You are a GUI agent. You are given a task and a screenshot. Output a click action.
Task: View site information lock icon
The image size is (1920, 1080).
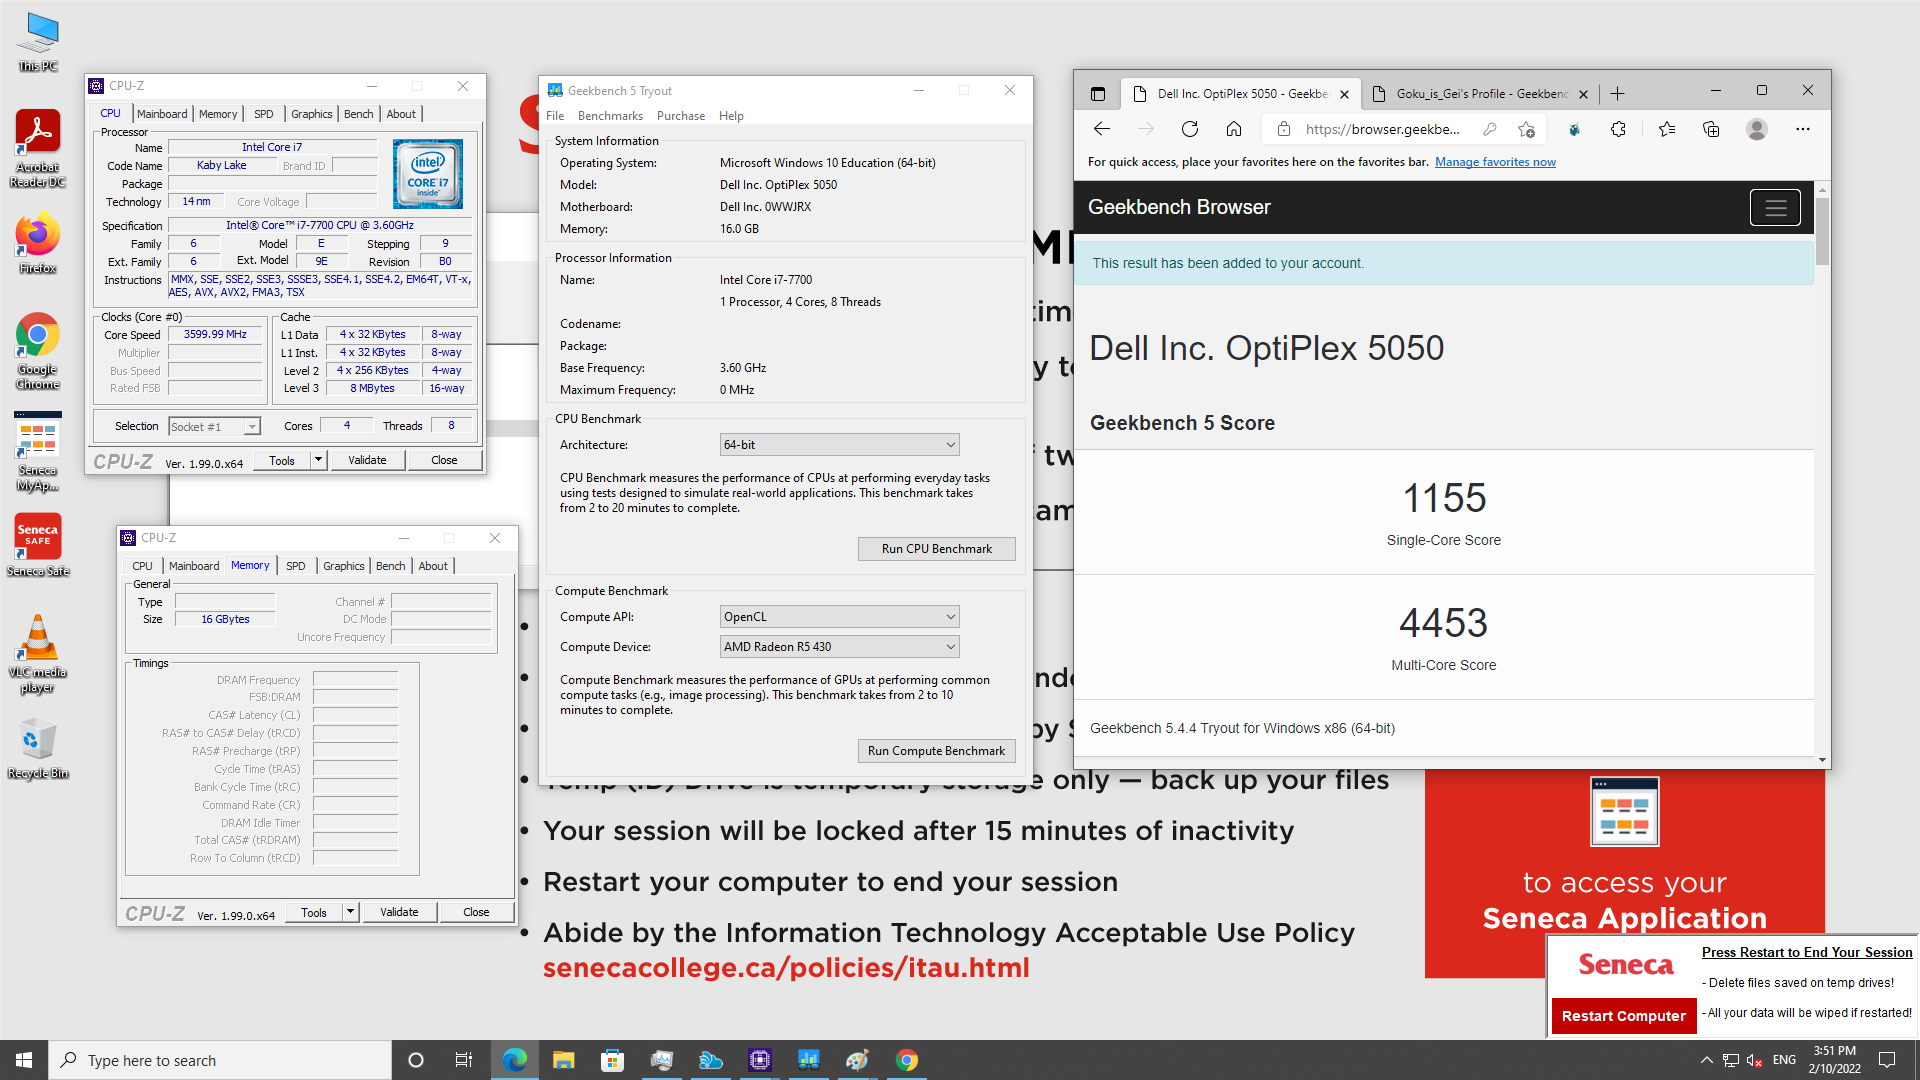tap(1284, 129)
